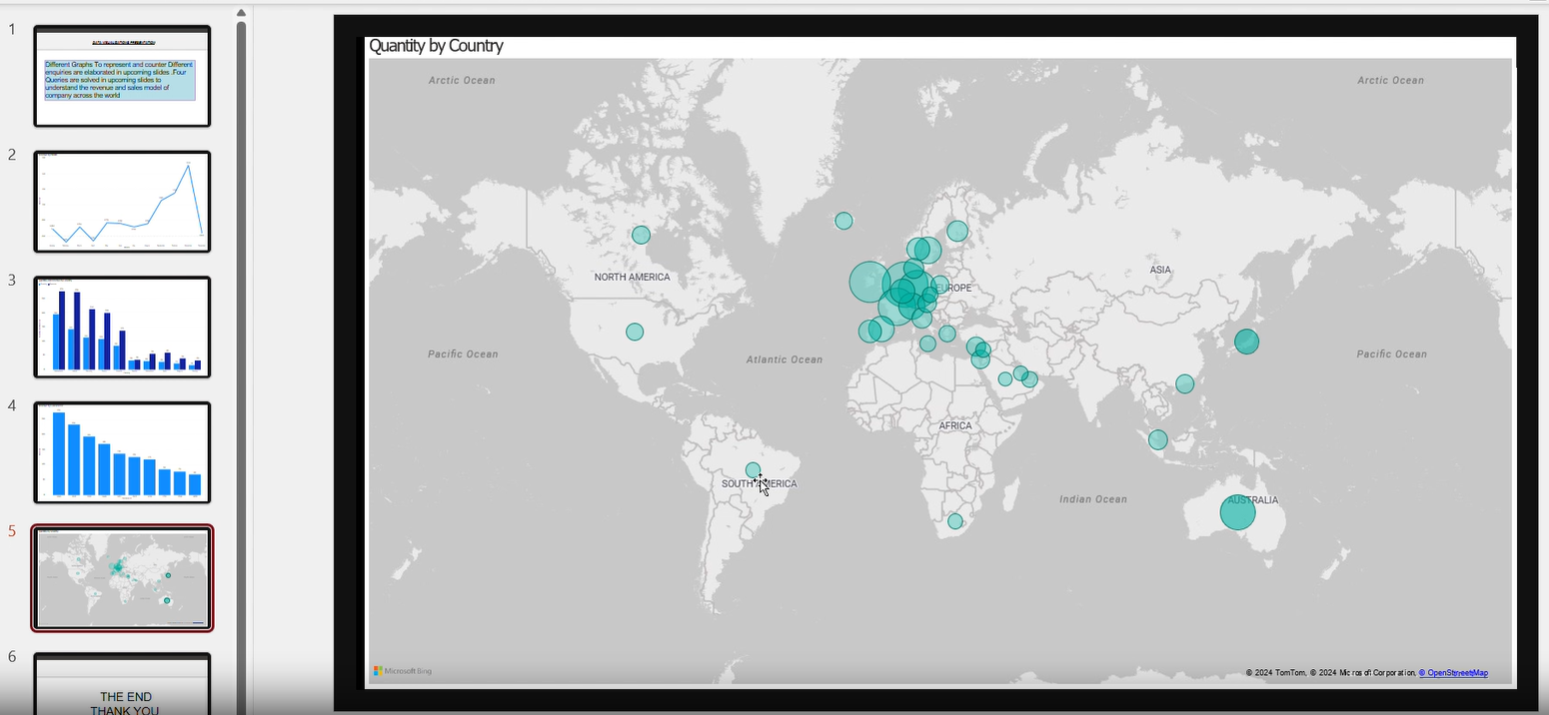Click the South America (Brazil) bubble
Viewport: 1549px width, 715px height.
[753, 470]
